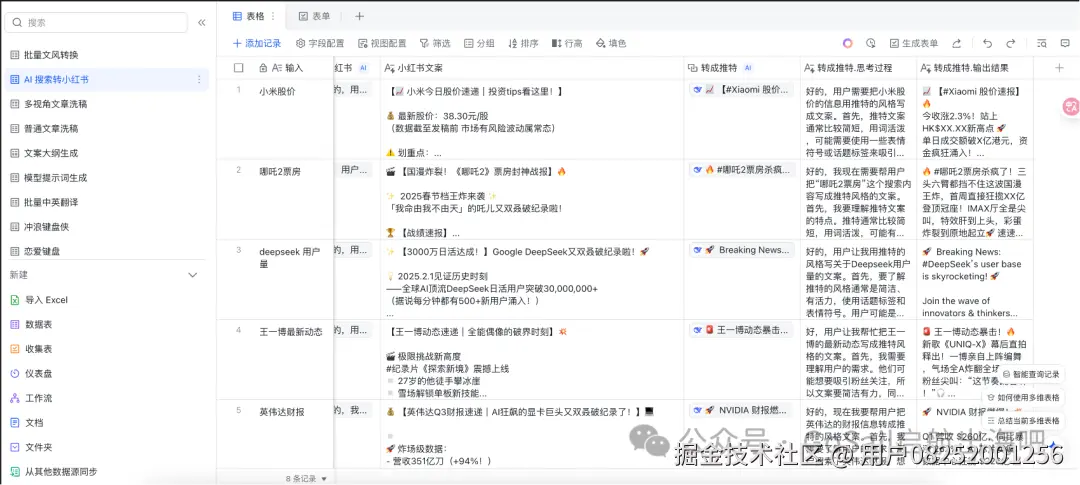Click the share arrow icon
1080x485 pixels.
pos(957,43)
